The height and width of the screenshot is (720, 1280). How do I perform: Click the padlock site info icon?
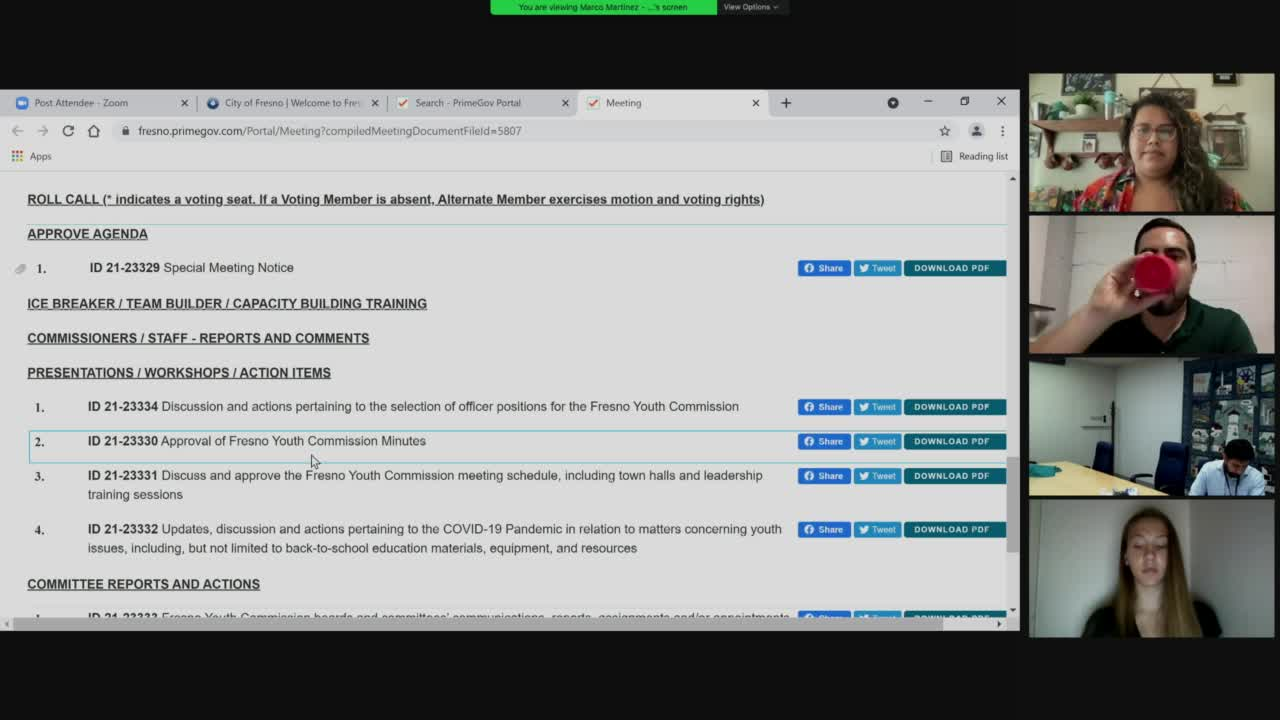(125, 131)
